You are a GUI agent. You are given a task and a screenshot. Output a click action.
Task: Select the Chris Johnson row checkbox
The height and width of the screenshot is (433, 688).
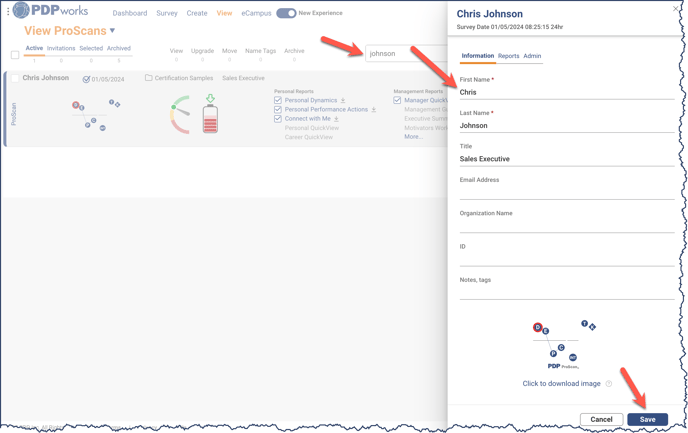[x=15, y=78]
